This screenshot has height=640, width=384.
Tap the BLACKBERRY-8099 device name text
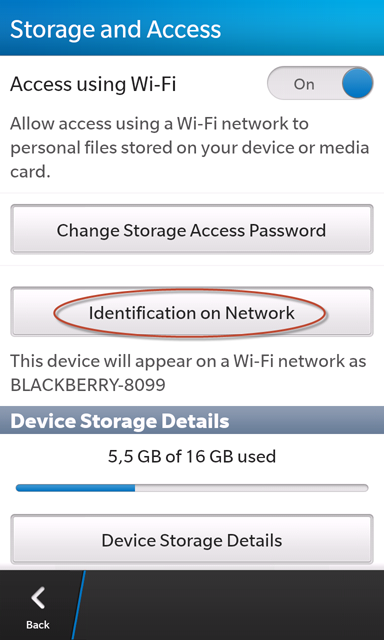click(x=88, y=385)
